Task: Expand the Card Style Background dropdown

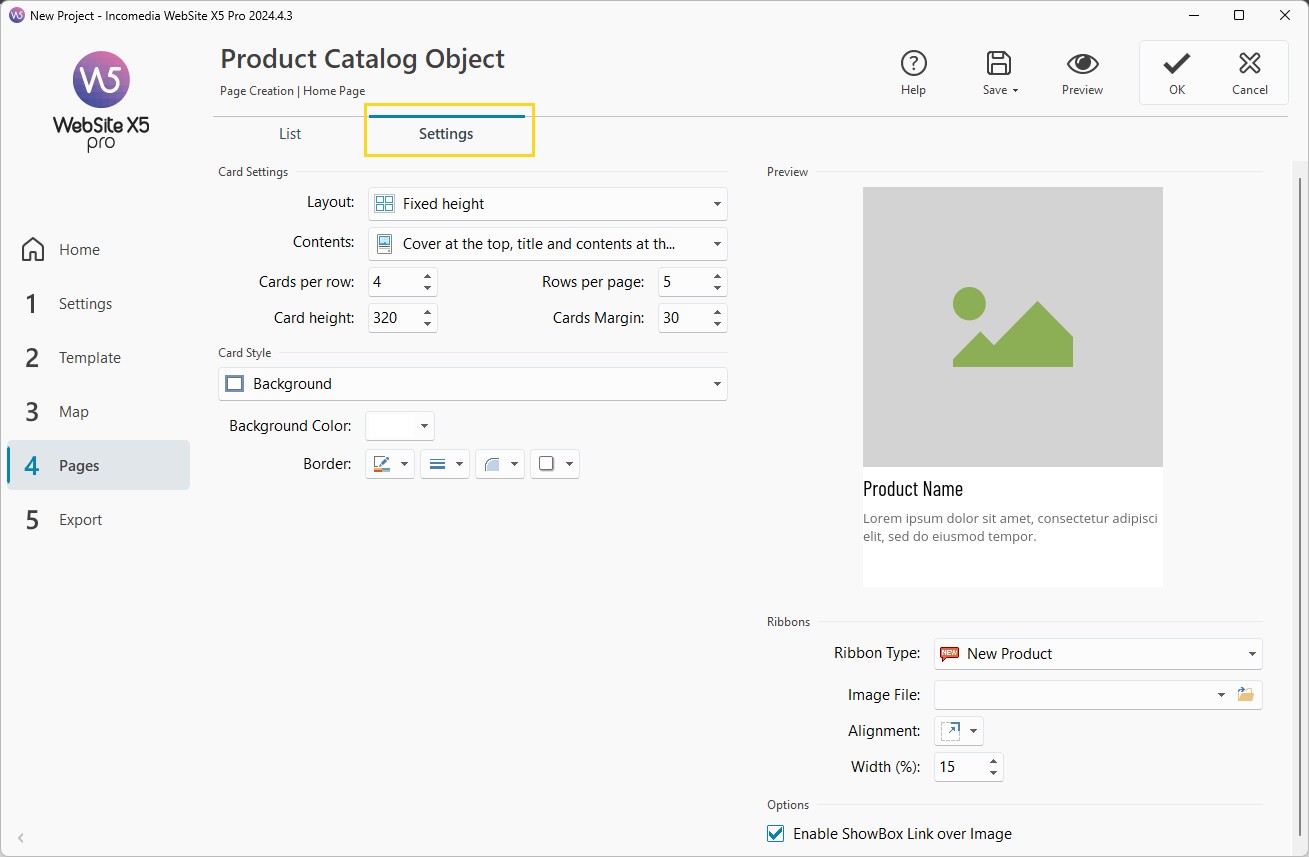Action: [x=472, y=384]
